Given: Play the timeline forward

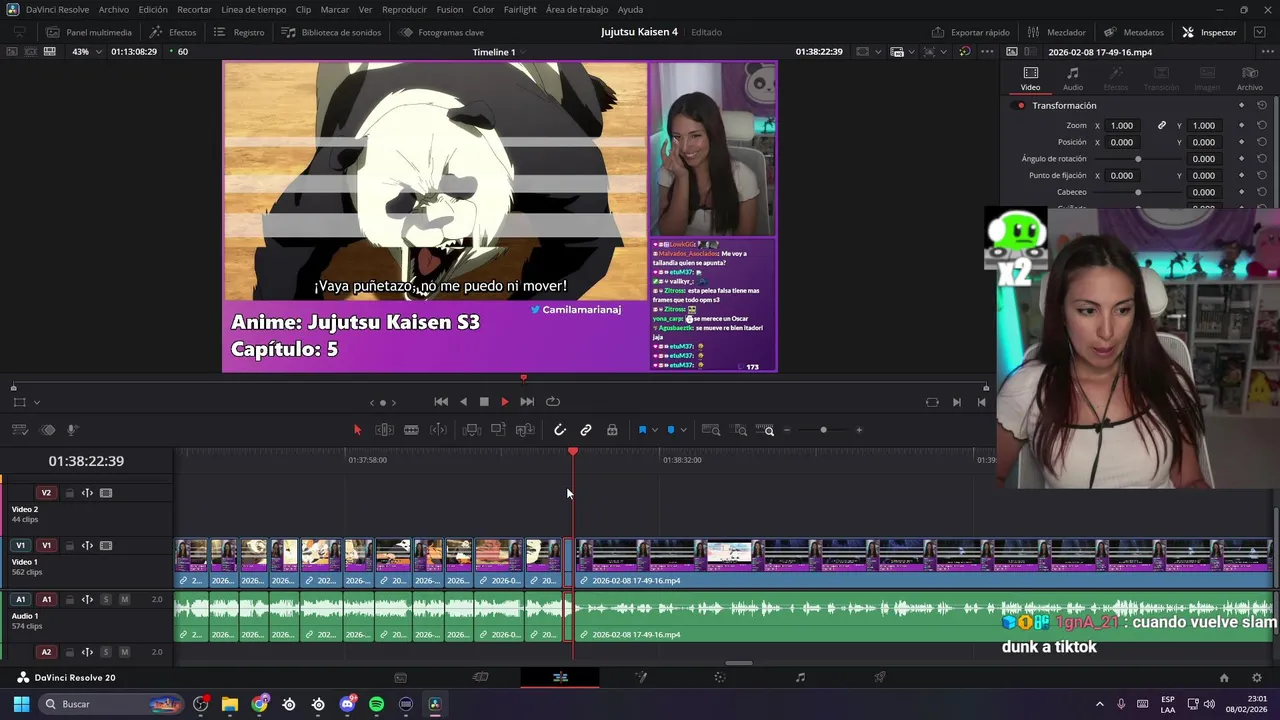Looking at the screenshot, I should point(504,402).
